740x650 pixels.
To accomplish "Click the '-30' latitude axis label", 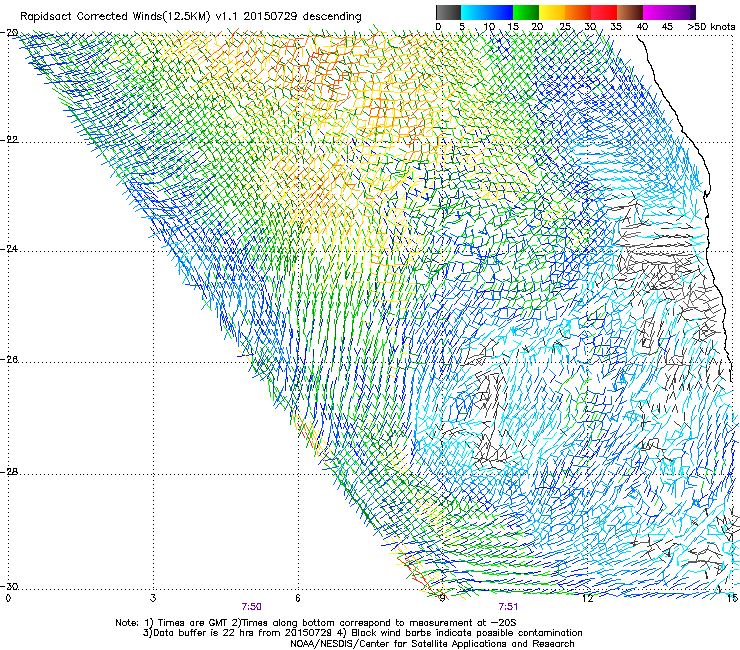I will pos(9,586).
